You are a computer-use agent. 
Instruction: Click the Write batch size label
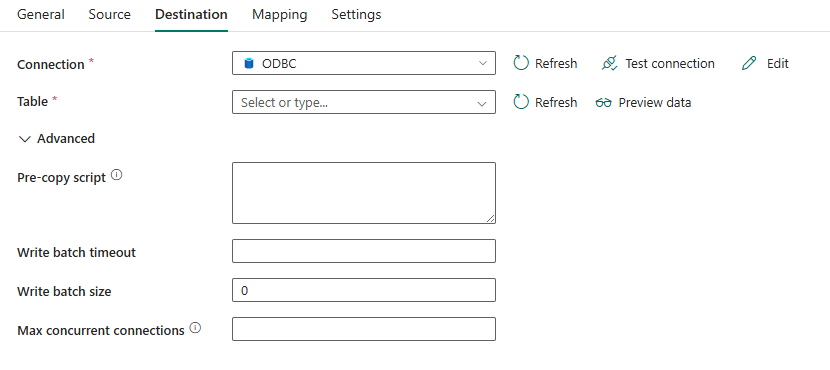pos(64,291)
